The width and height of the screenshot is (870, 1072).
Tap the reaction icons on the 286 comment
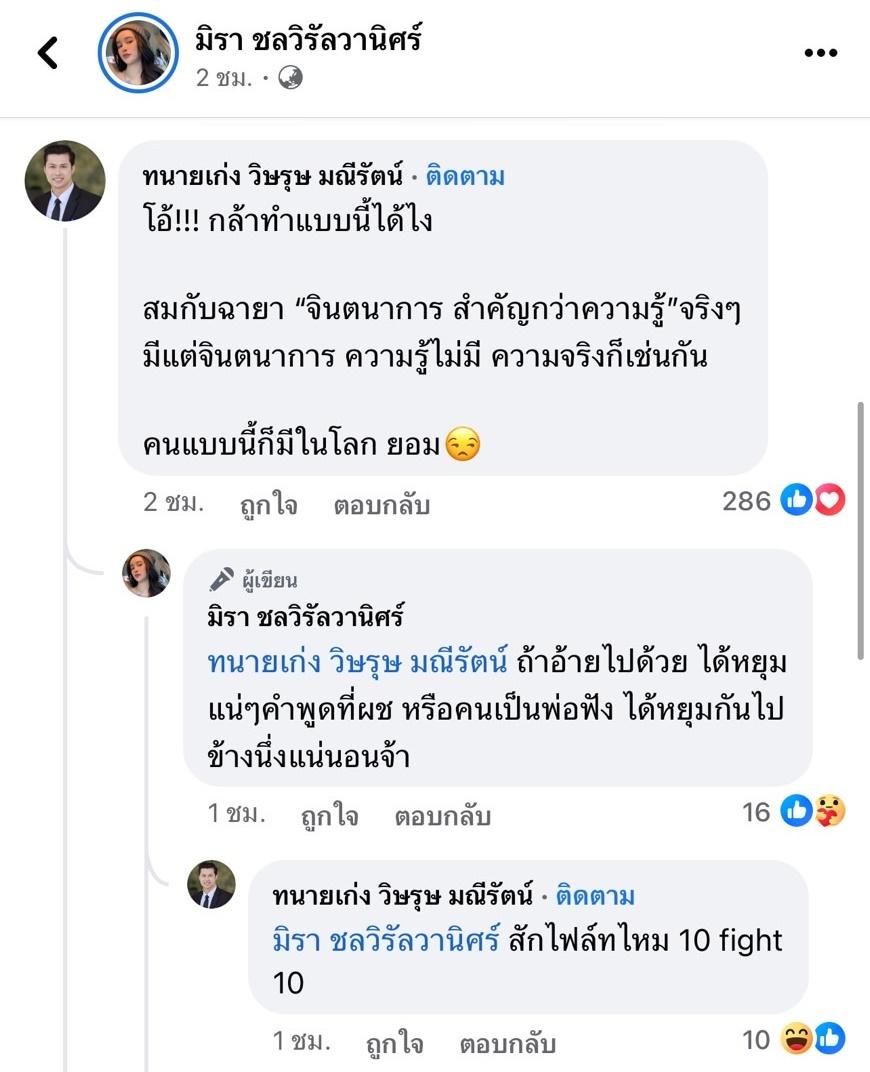coord(813,500)
